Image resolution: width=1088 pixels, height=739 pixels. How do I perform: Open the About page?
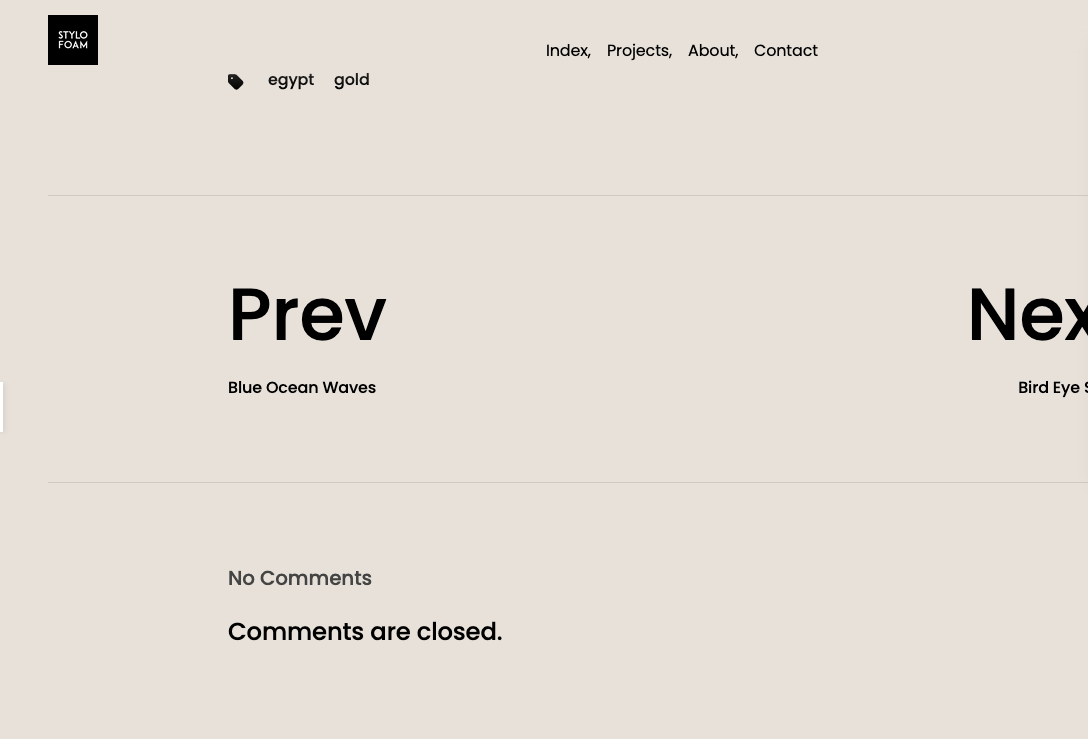[711, 51]
